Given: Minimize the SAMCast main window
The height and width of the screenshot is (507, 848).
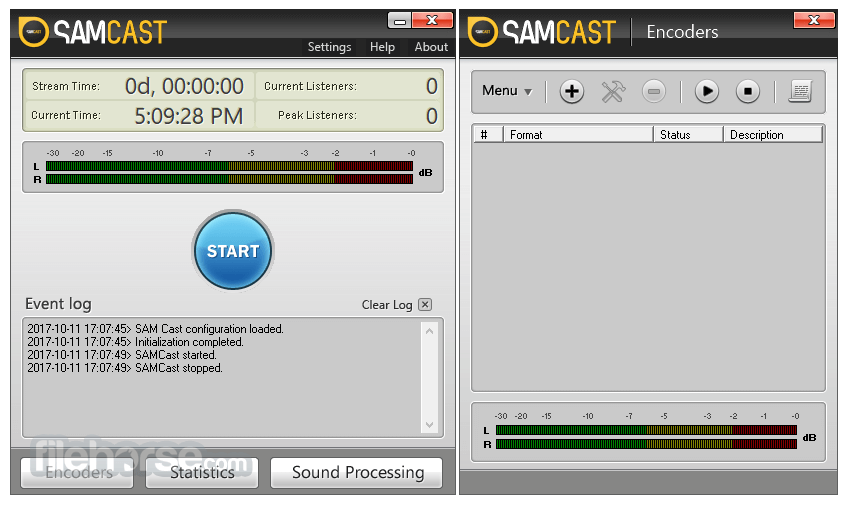Looking at the screenshot, I should 400,21.
